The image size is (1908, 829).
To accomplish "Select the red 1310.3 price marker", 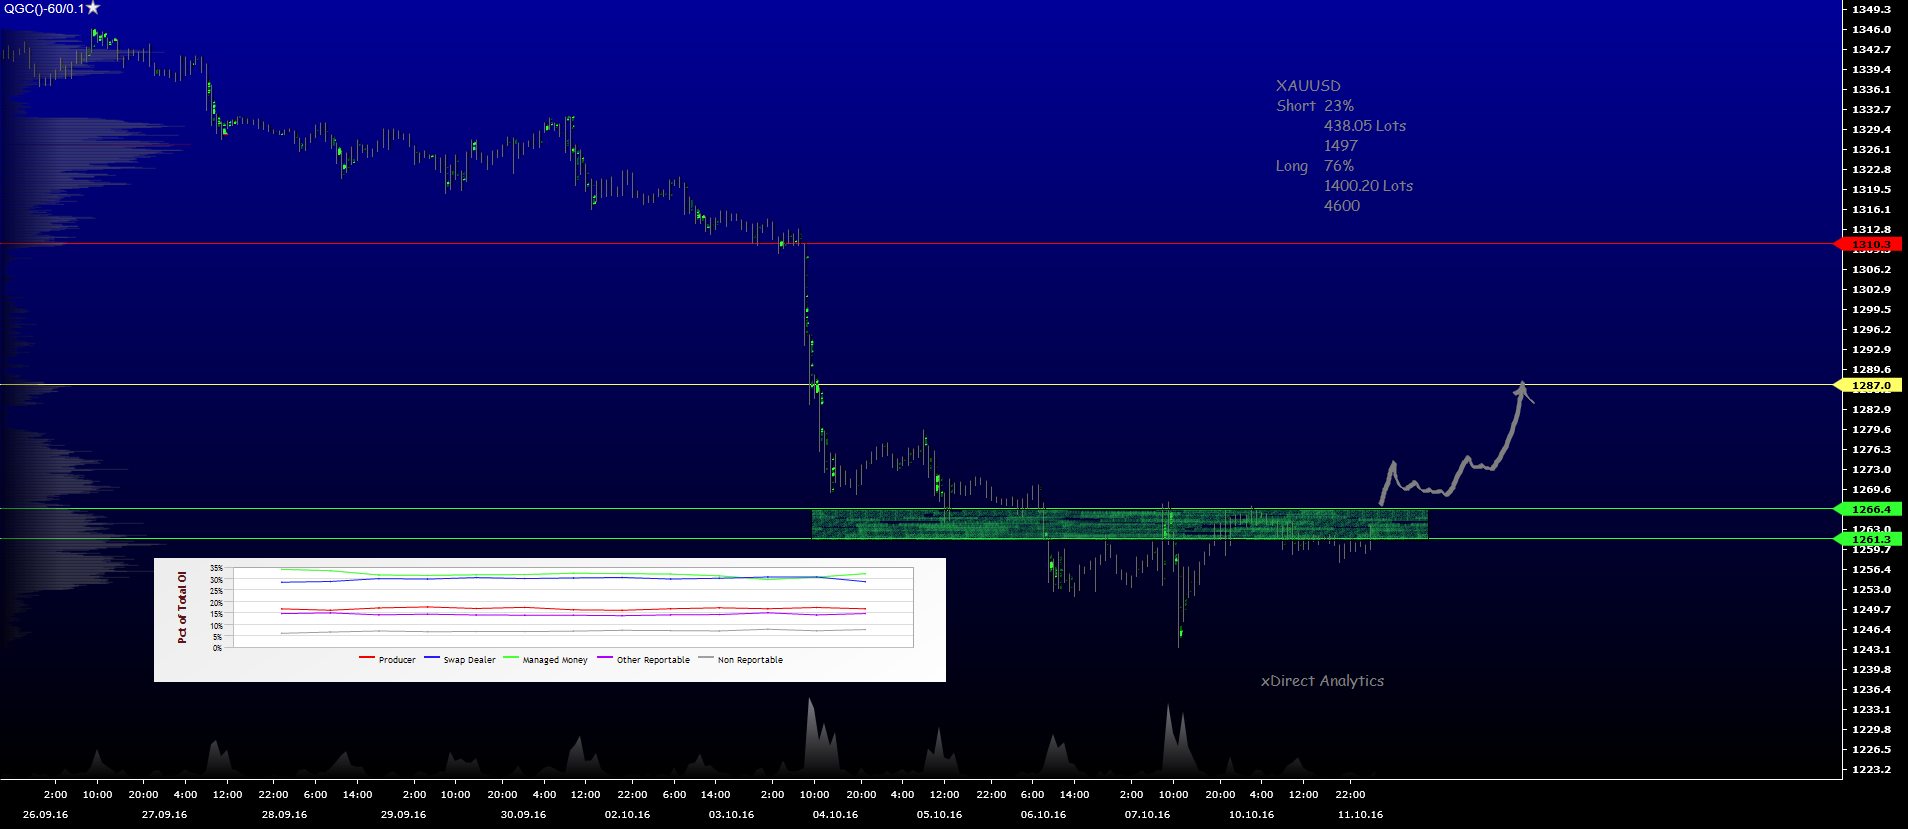I will (1869, 244).
